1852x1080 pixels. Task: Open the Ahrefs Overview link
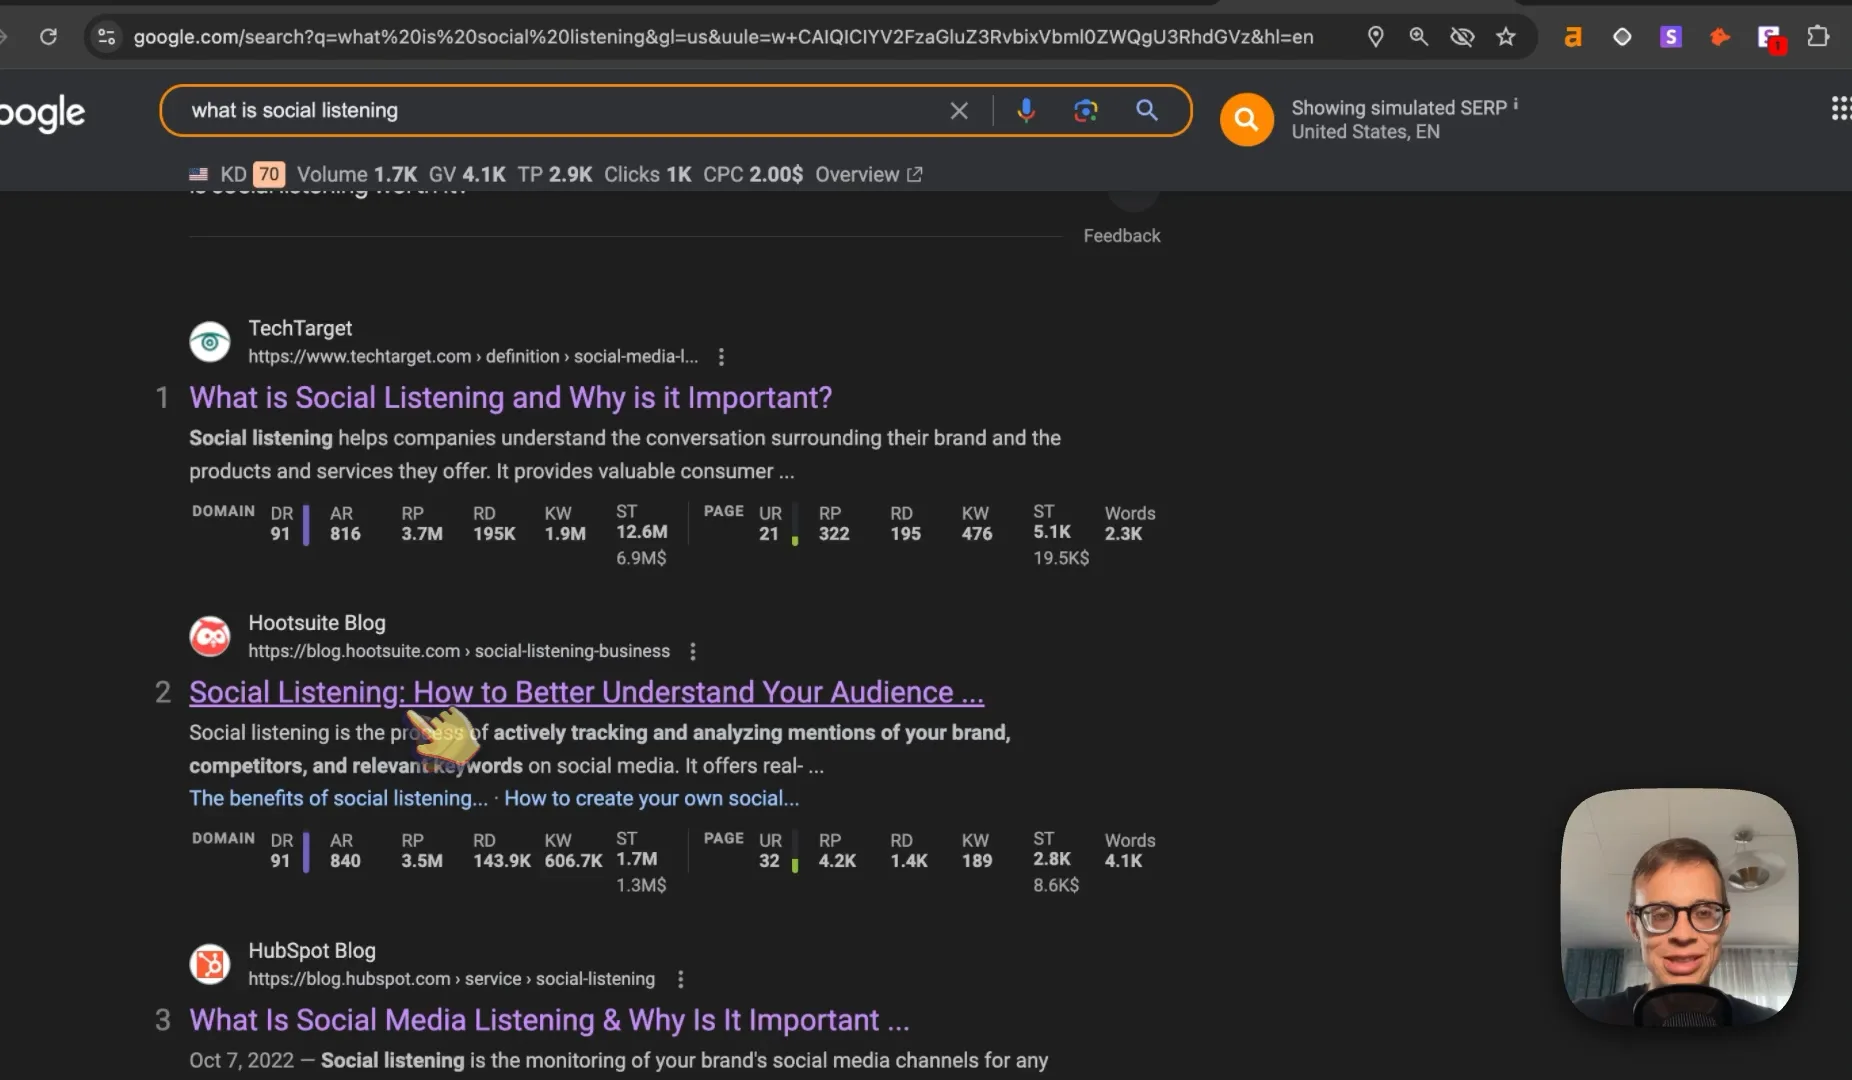(x=868, y=175)
